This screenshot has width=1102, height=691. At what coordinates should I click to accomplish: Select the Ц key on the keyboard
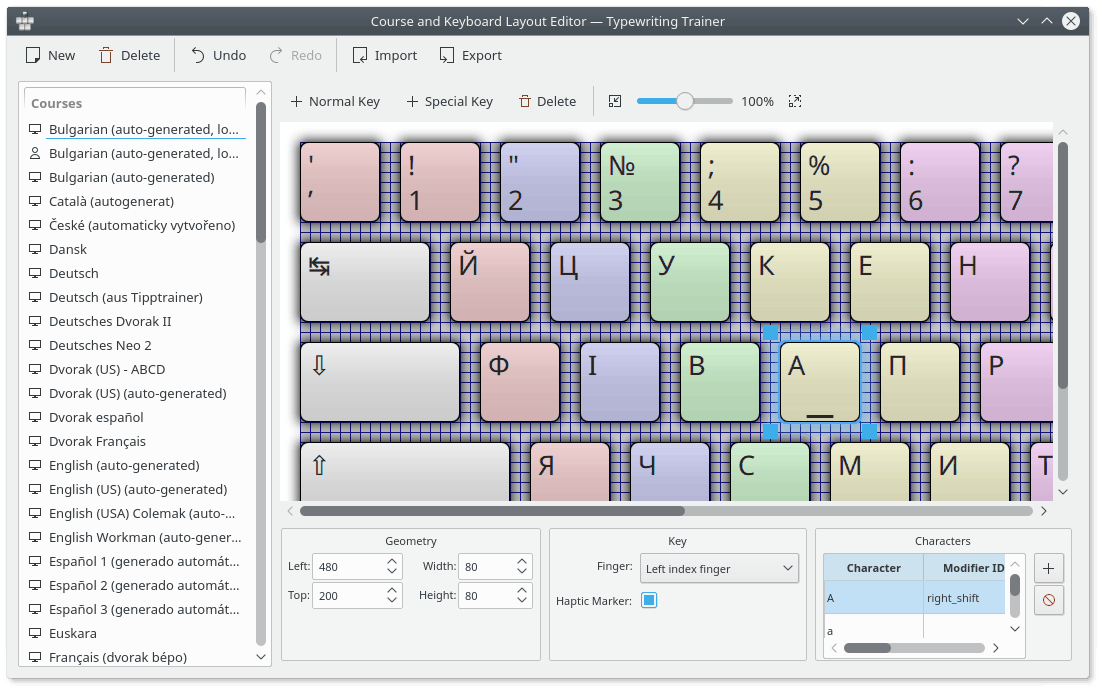pyautogui.click(x=590, y=283)
